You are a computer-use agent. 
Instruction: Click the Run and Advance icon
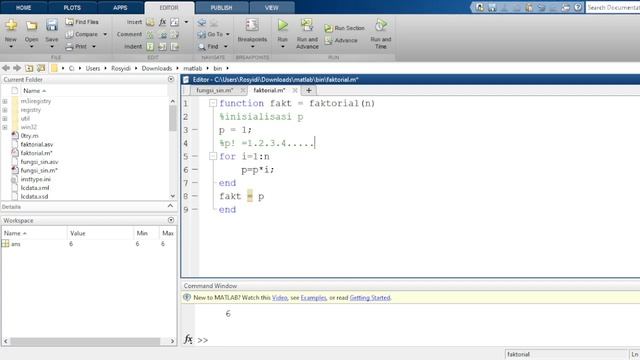point(307,25)
